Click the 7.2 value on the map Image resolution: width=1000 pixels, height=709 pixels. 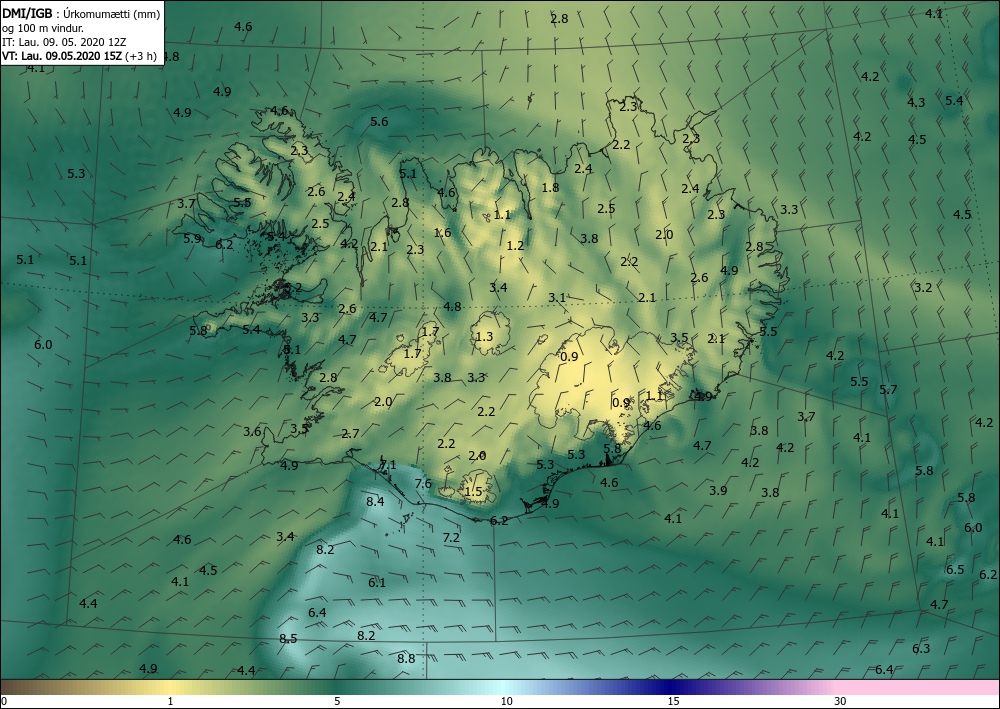(x=451, y=537)
